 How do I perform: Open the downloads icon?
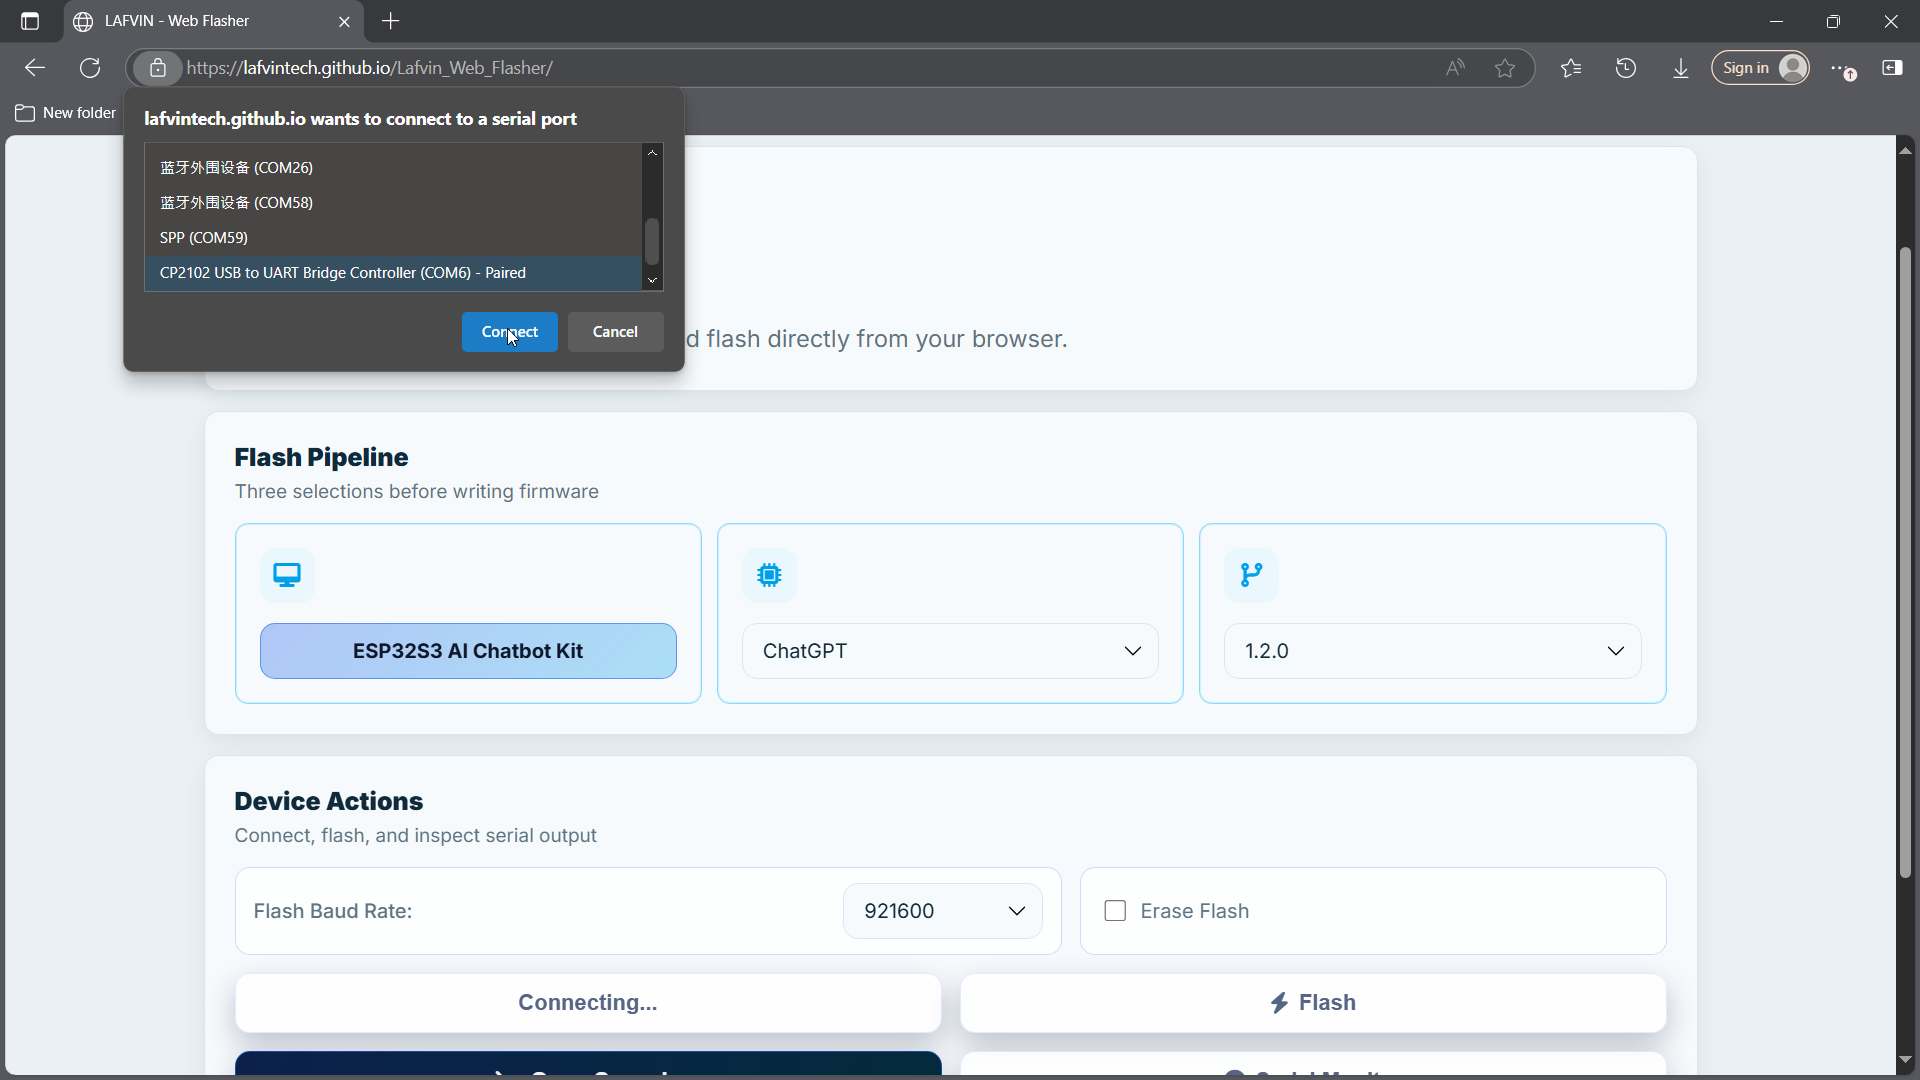pyautogui.click(x=1681, y=68)
